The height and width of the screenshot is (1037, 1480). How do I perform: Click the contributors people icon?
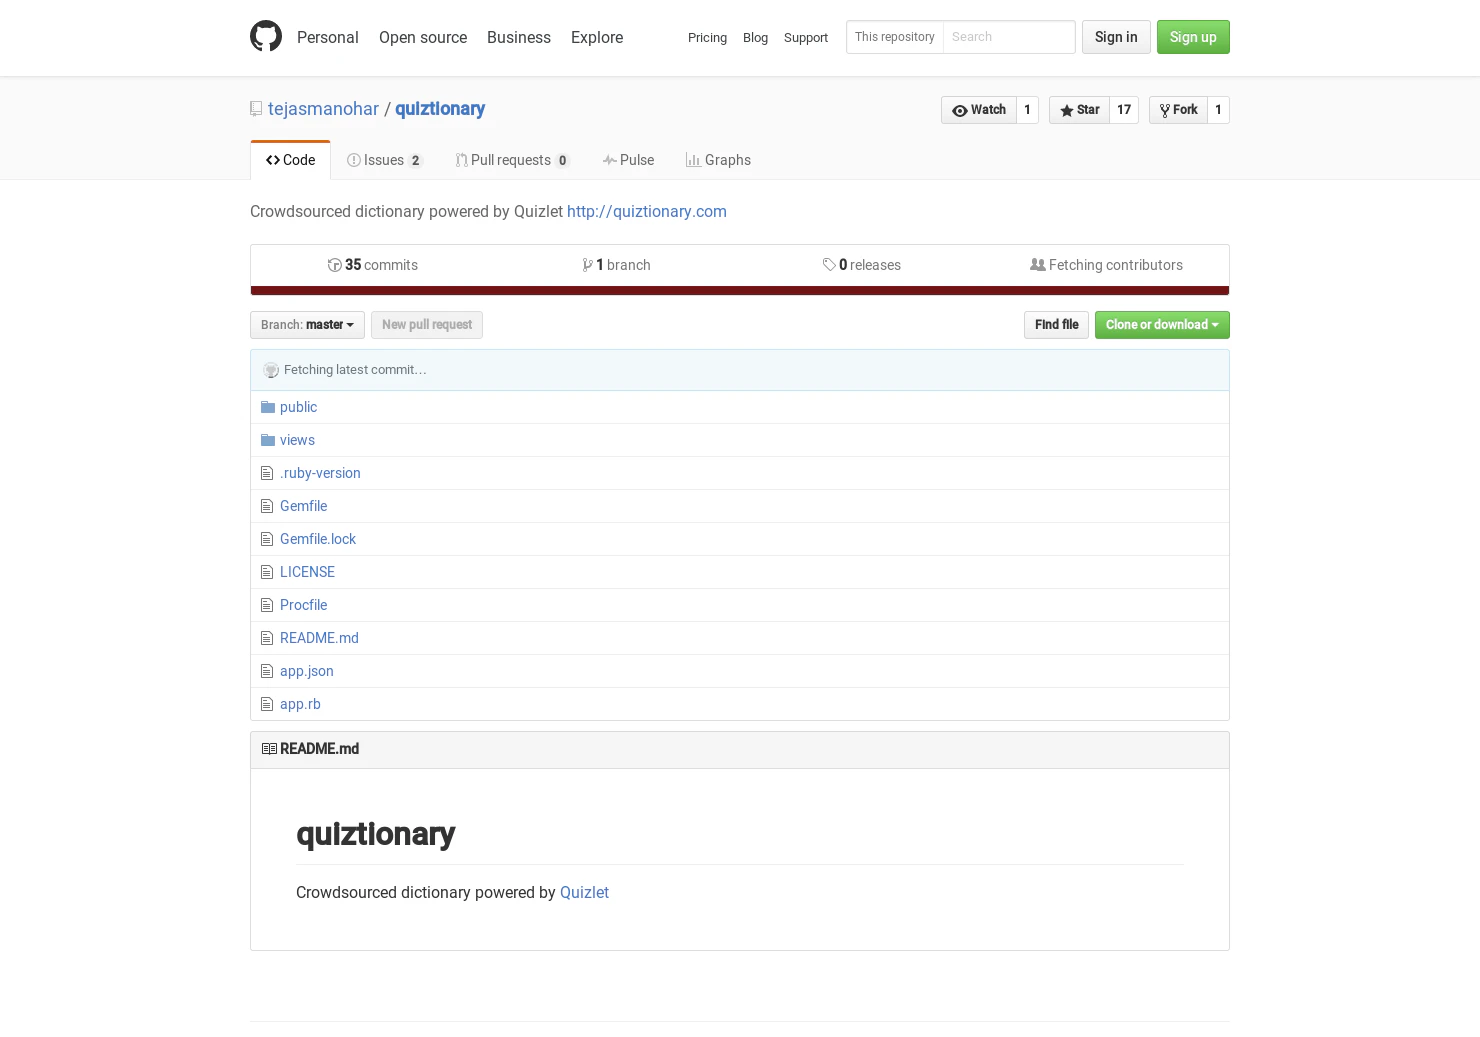(x=1039, y=264)
